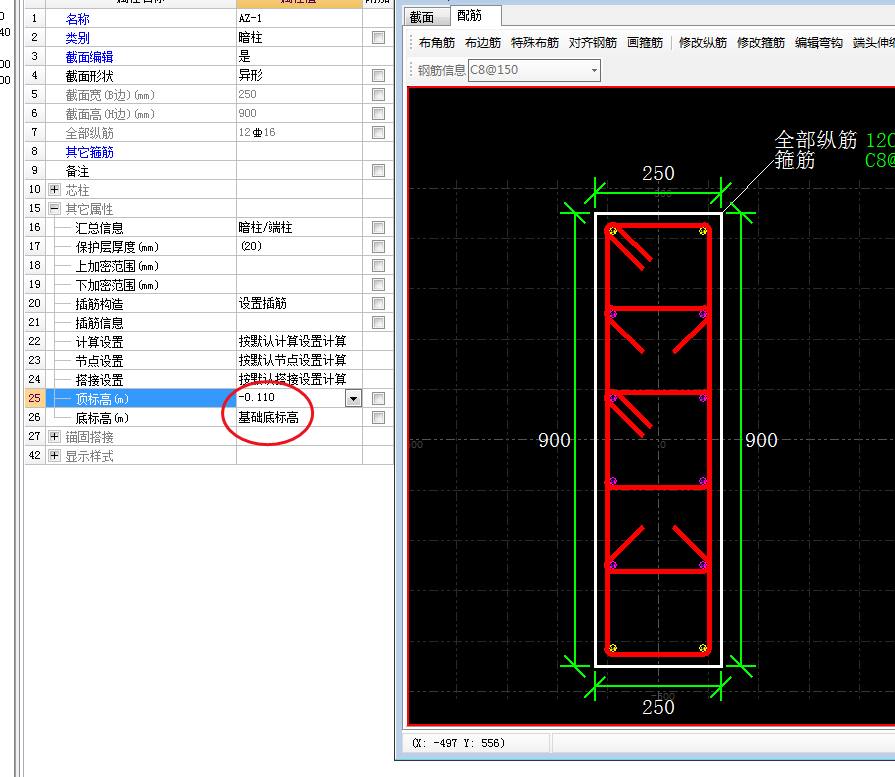The width and height of the screenshot is (895, 777).
Task: Select the 按默认搭接设置计算 value cell
Action: 299,379
